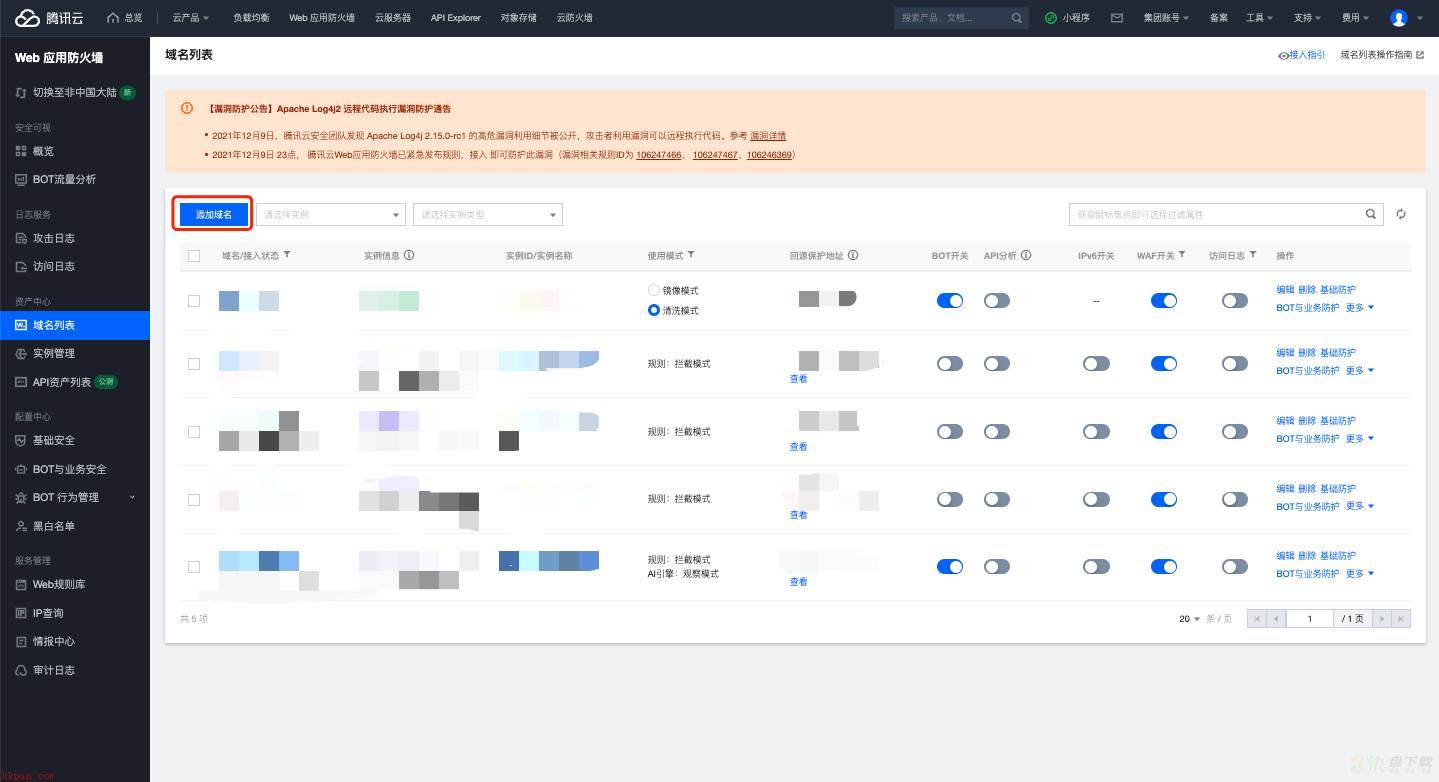This screenshot has height=782, width=1439.
Task: Open the user avatar menu
Action: [x=1399, y=18]
